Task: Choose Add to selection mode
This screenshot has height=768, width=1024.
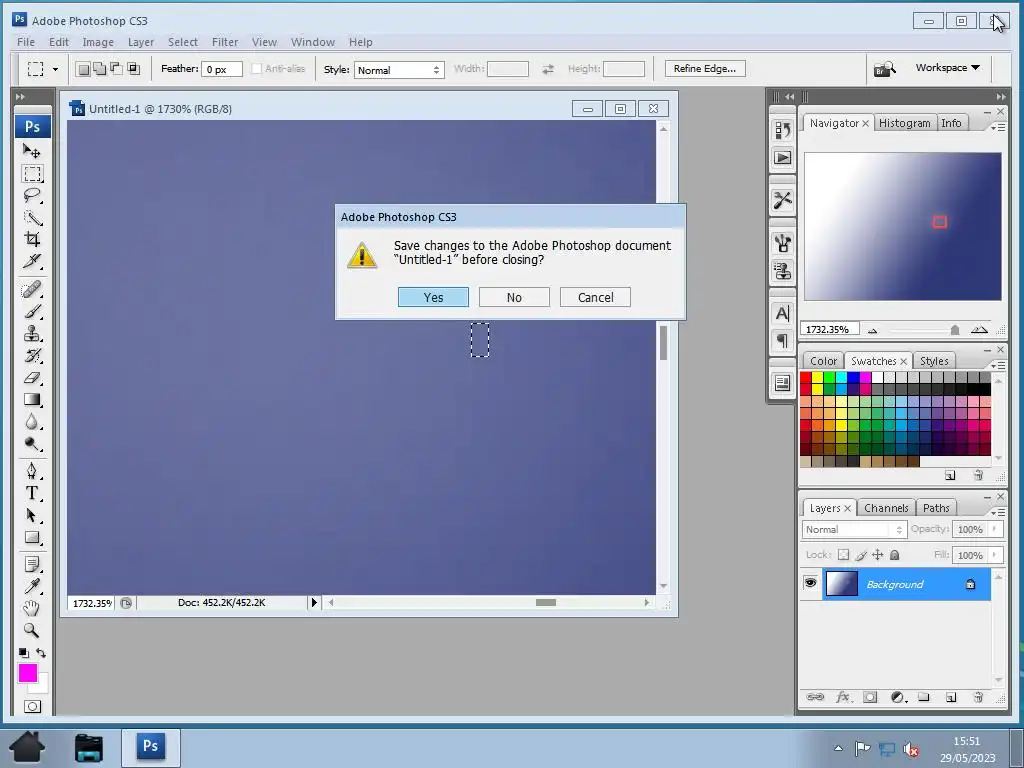Action: tap(100, 69)
